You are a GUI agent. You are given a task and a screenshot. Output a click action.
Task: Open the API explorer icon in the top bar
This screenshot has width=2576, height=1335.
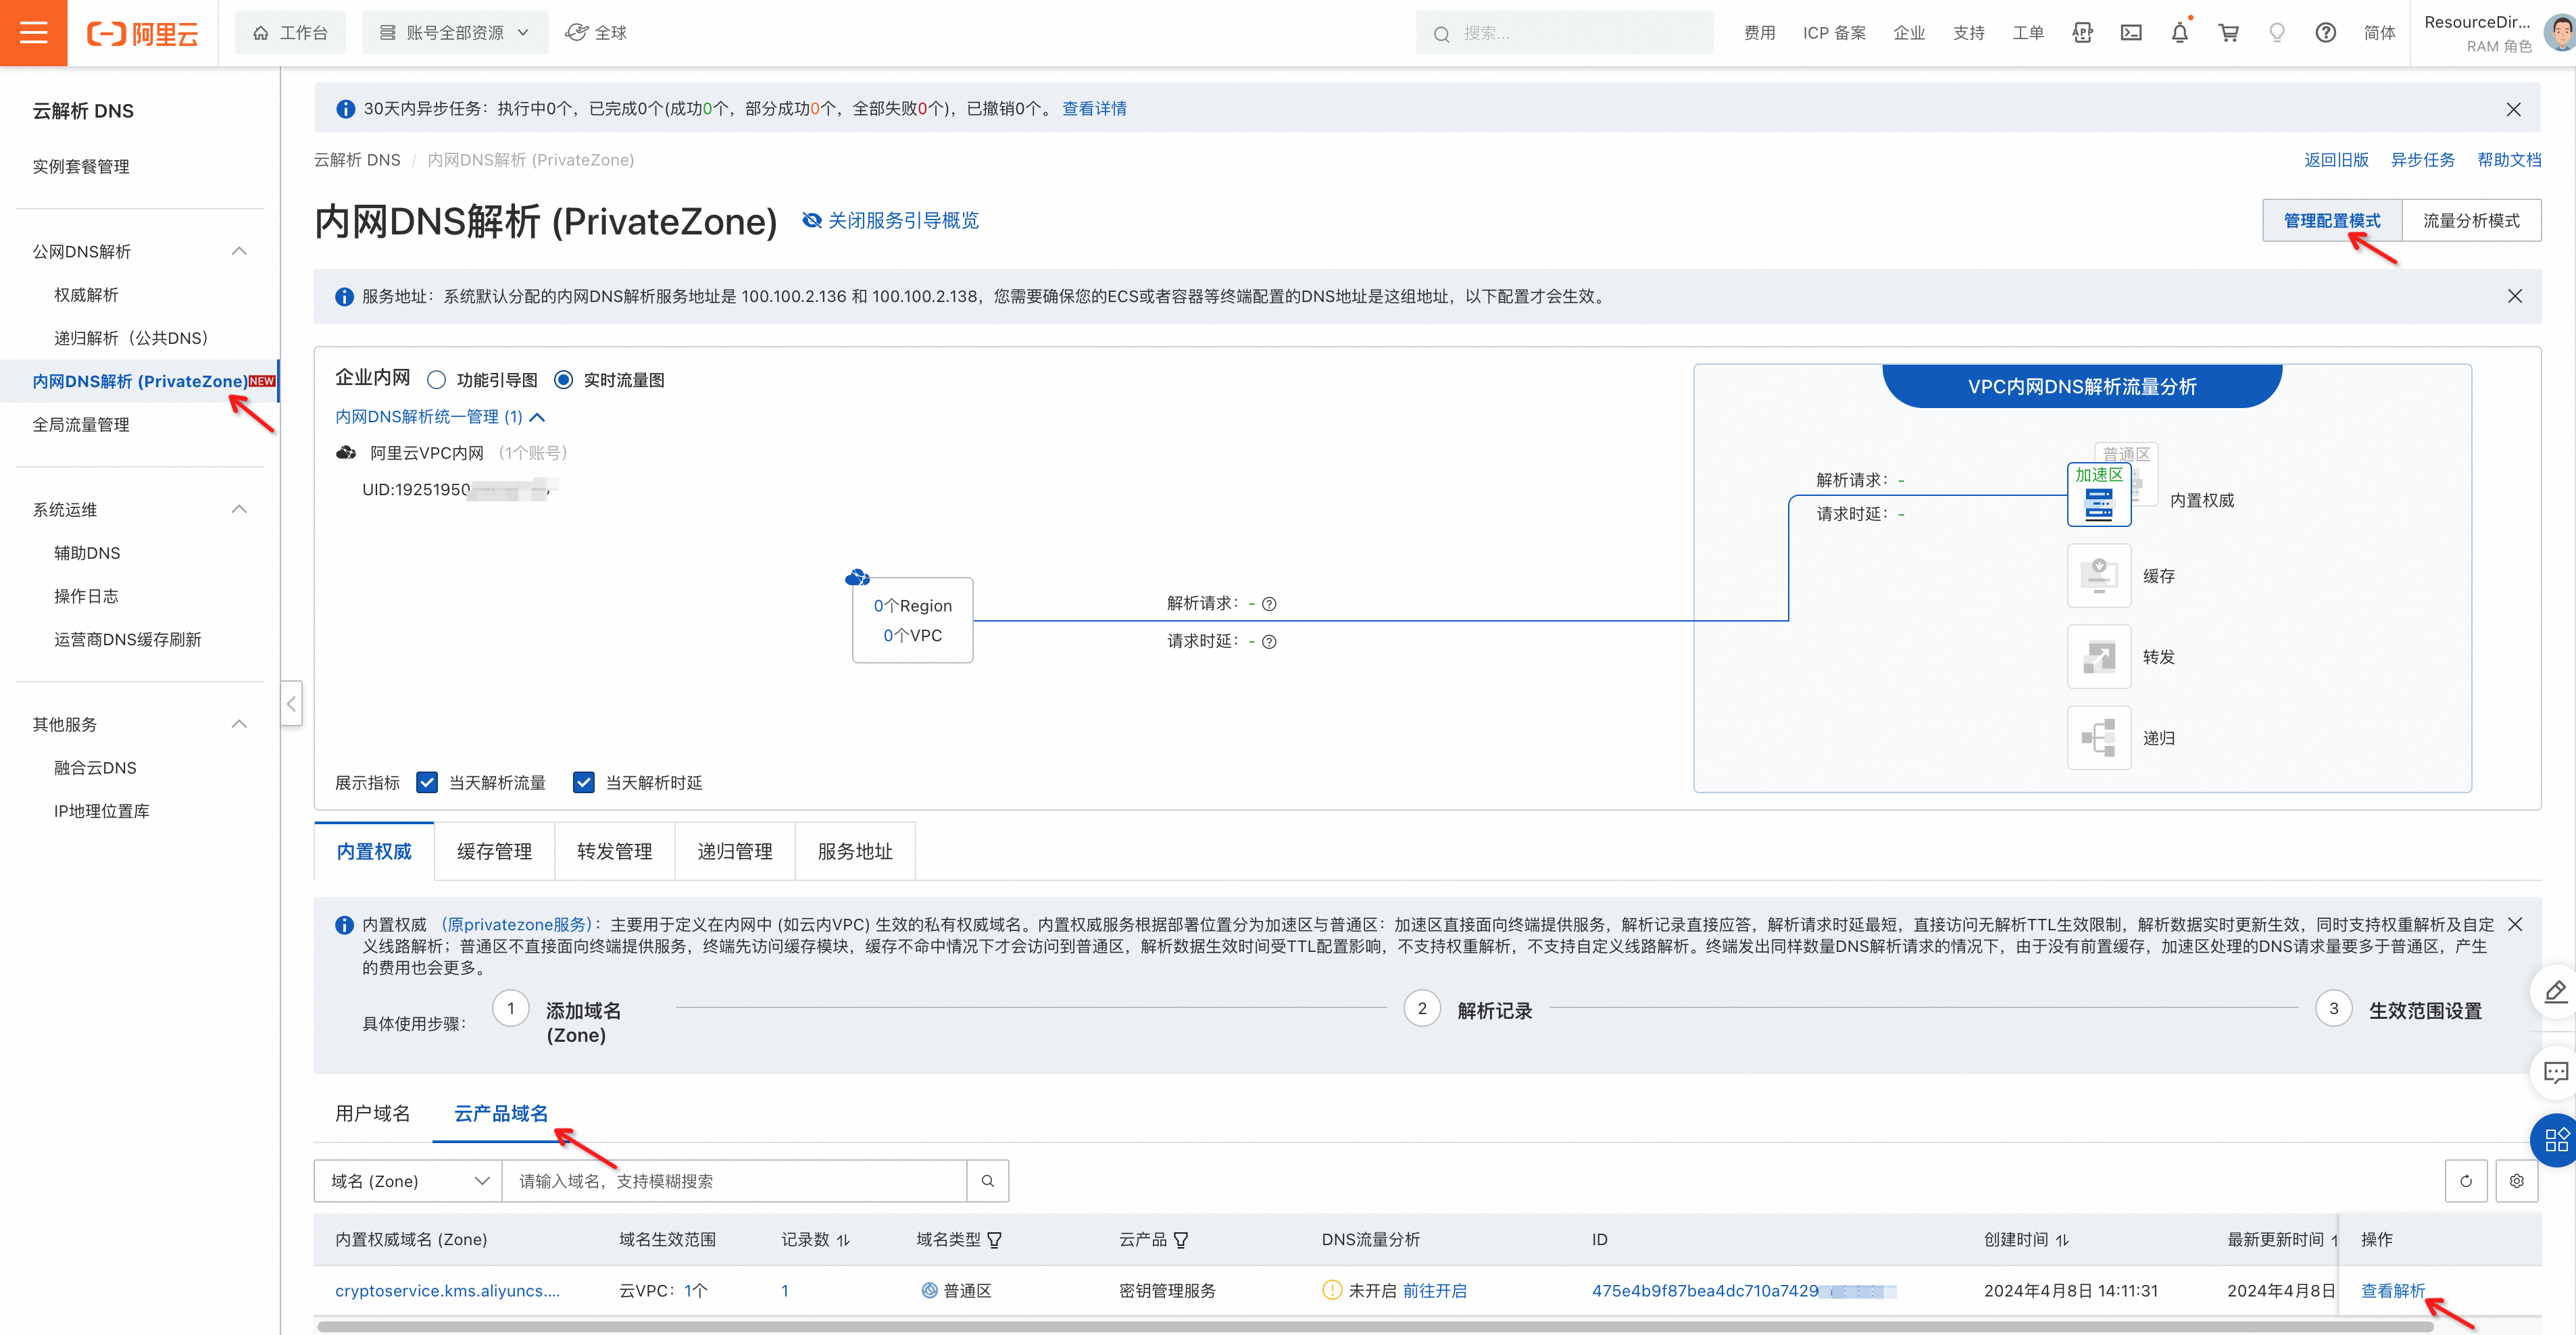(x=2082, y=33)
